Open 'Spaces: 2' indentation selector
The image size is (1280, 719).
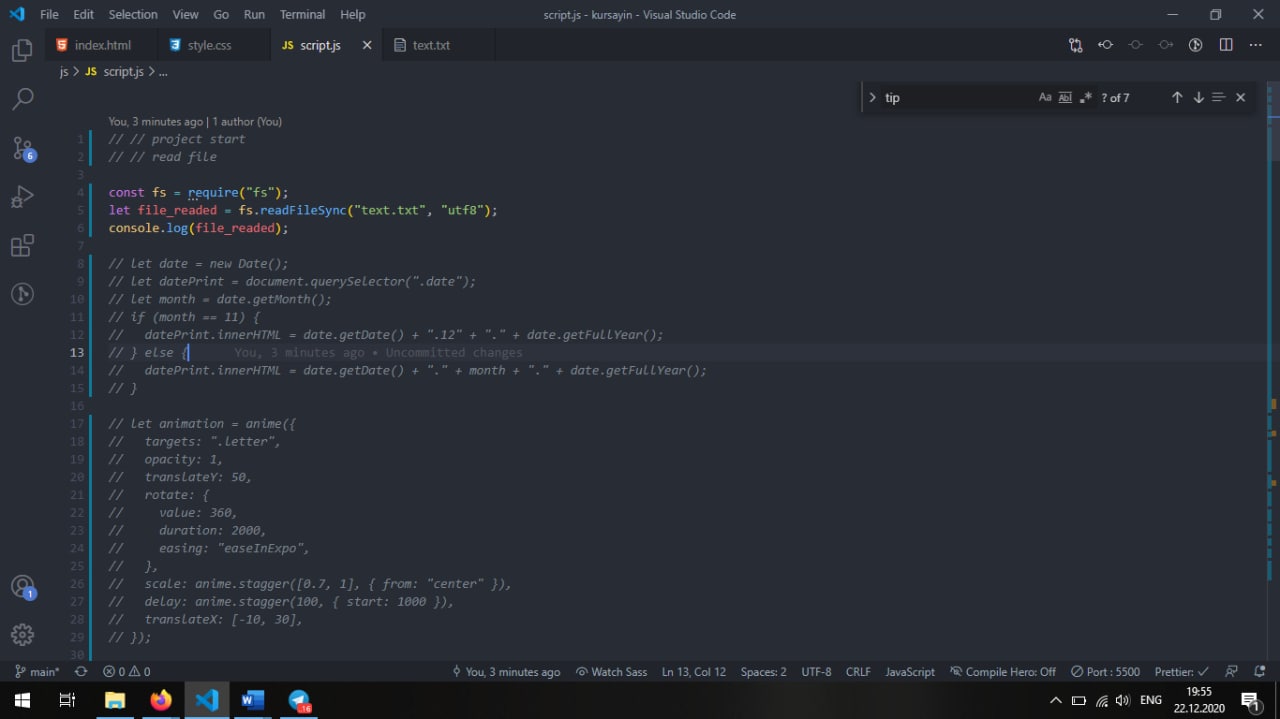point(763,672)
